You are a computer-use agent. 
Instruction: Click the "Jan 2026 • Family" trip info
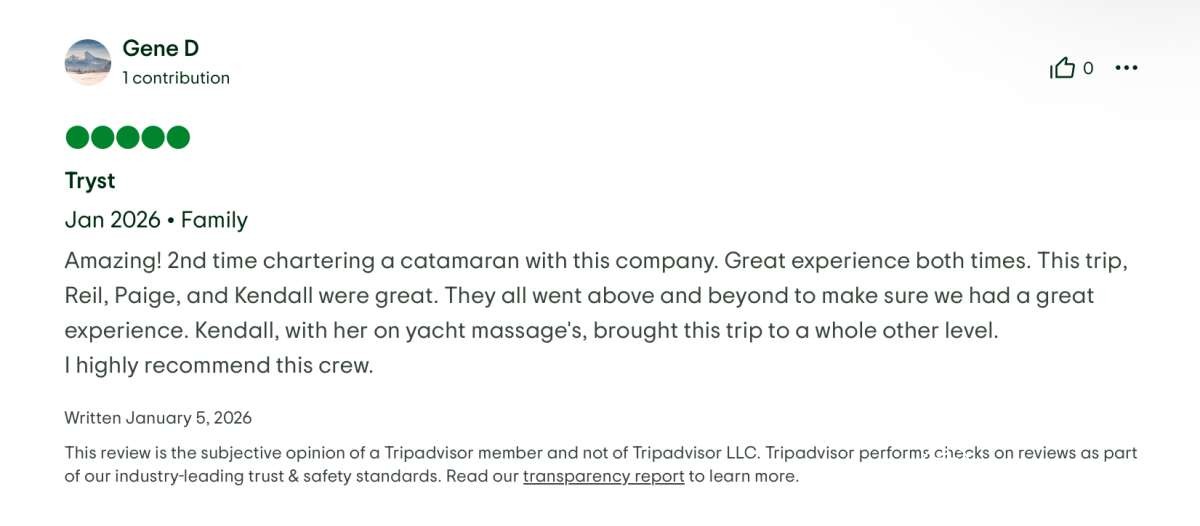pyautogui.click(x=156, y=220)
